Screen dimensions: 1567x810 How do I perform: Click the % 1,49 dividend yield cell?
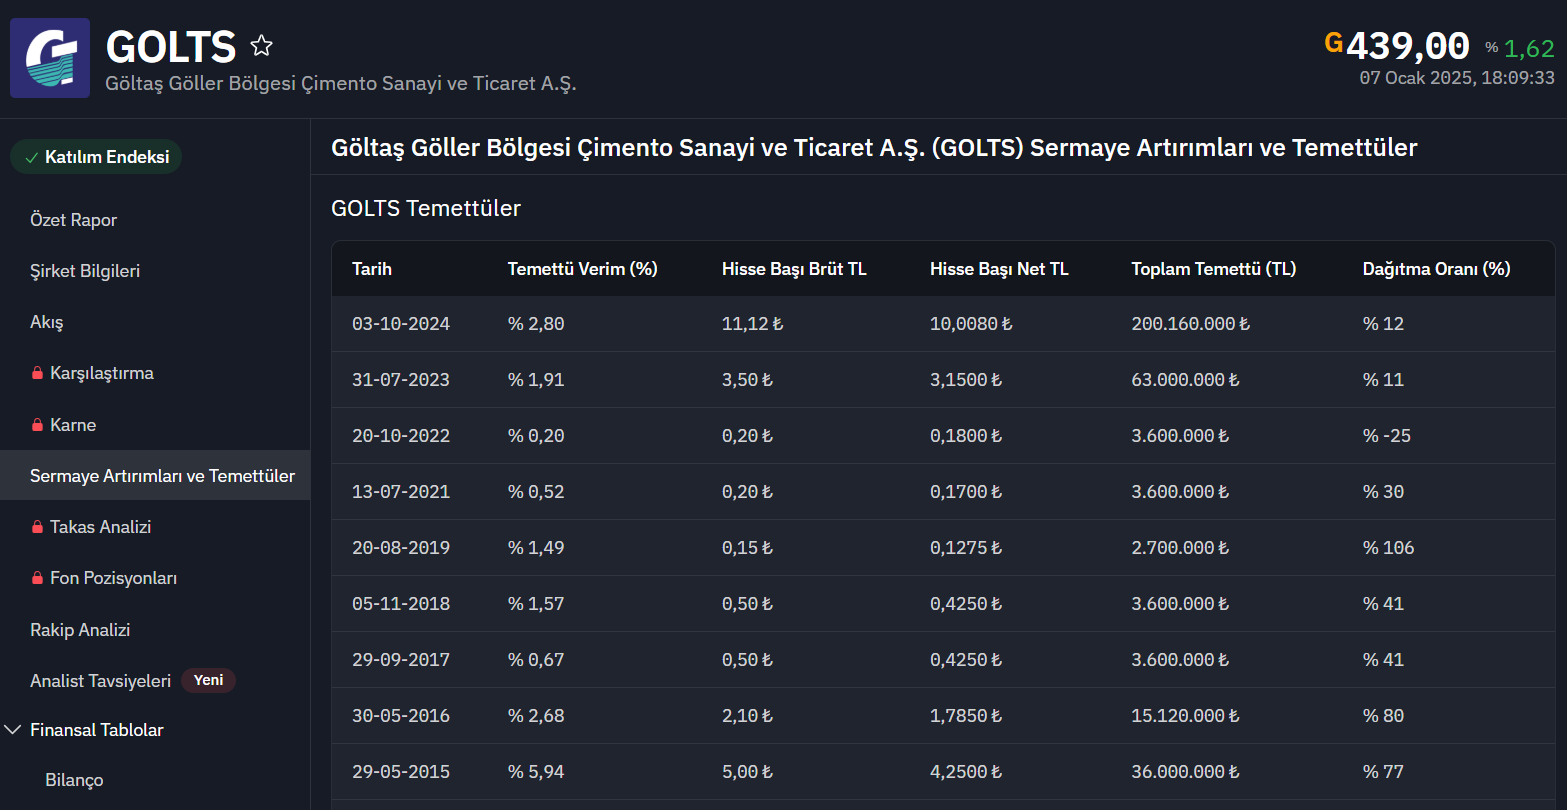pyautogui.click(x=536, y=548)
